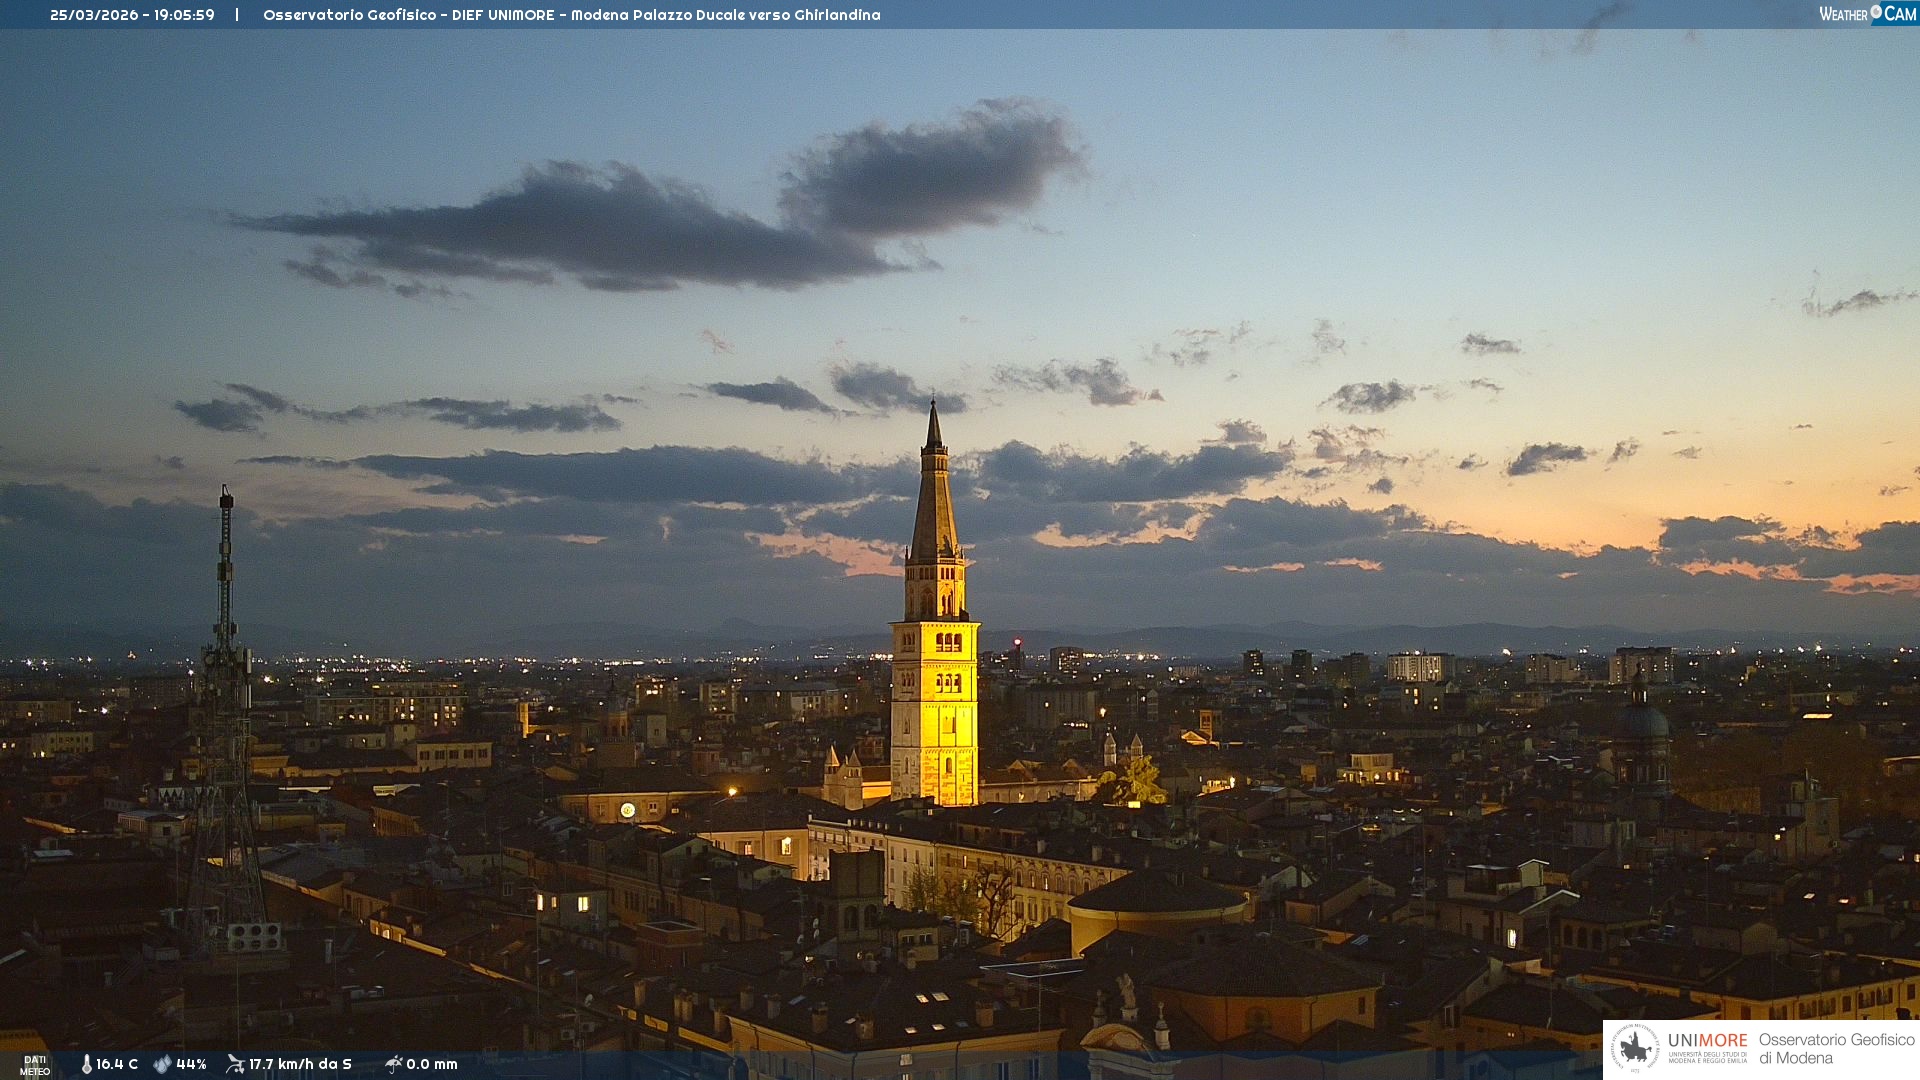Image resolution: width=1920 pixels, height=1080 pixels.
Task: Click the UNIMORE wordmark text
Action: point(1707,1041)
